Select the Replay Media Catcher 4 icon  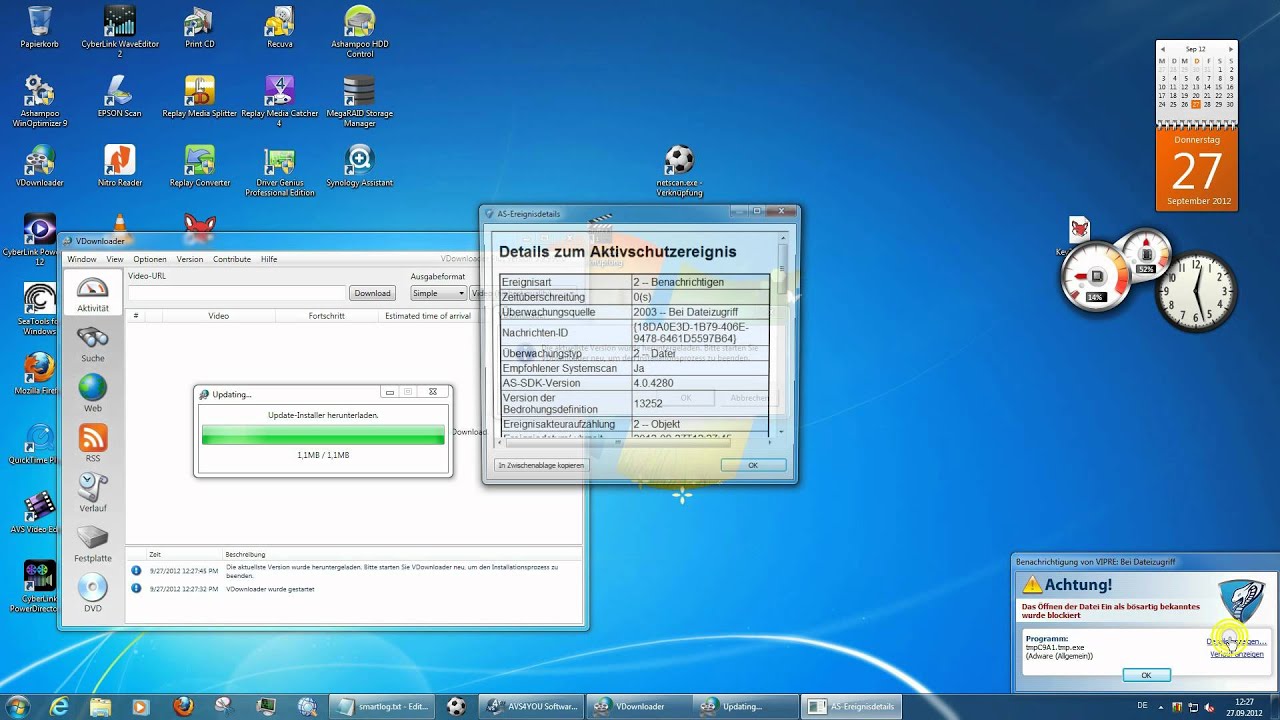coord(280,101)
